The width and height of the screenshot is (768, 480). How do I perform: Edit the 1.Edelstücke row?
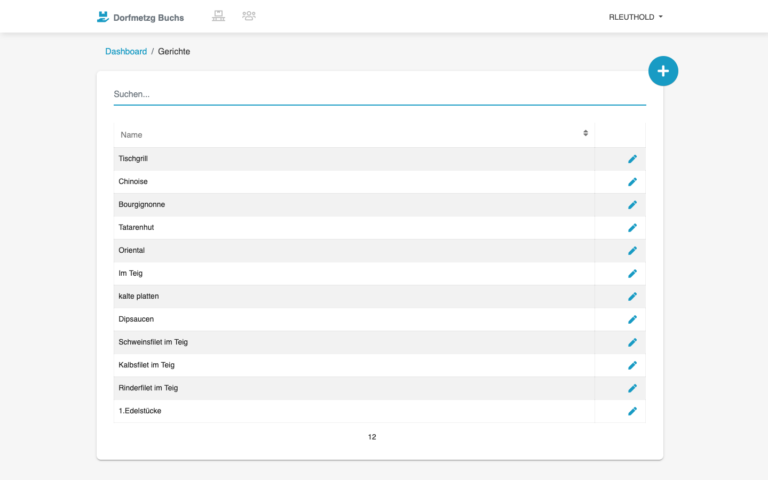[x=632, y=411]
